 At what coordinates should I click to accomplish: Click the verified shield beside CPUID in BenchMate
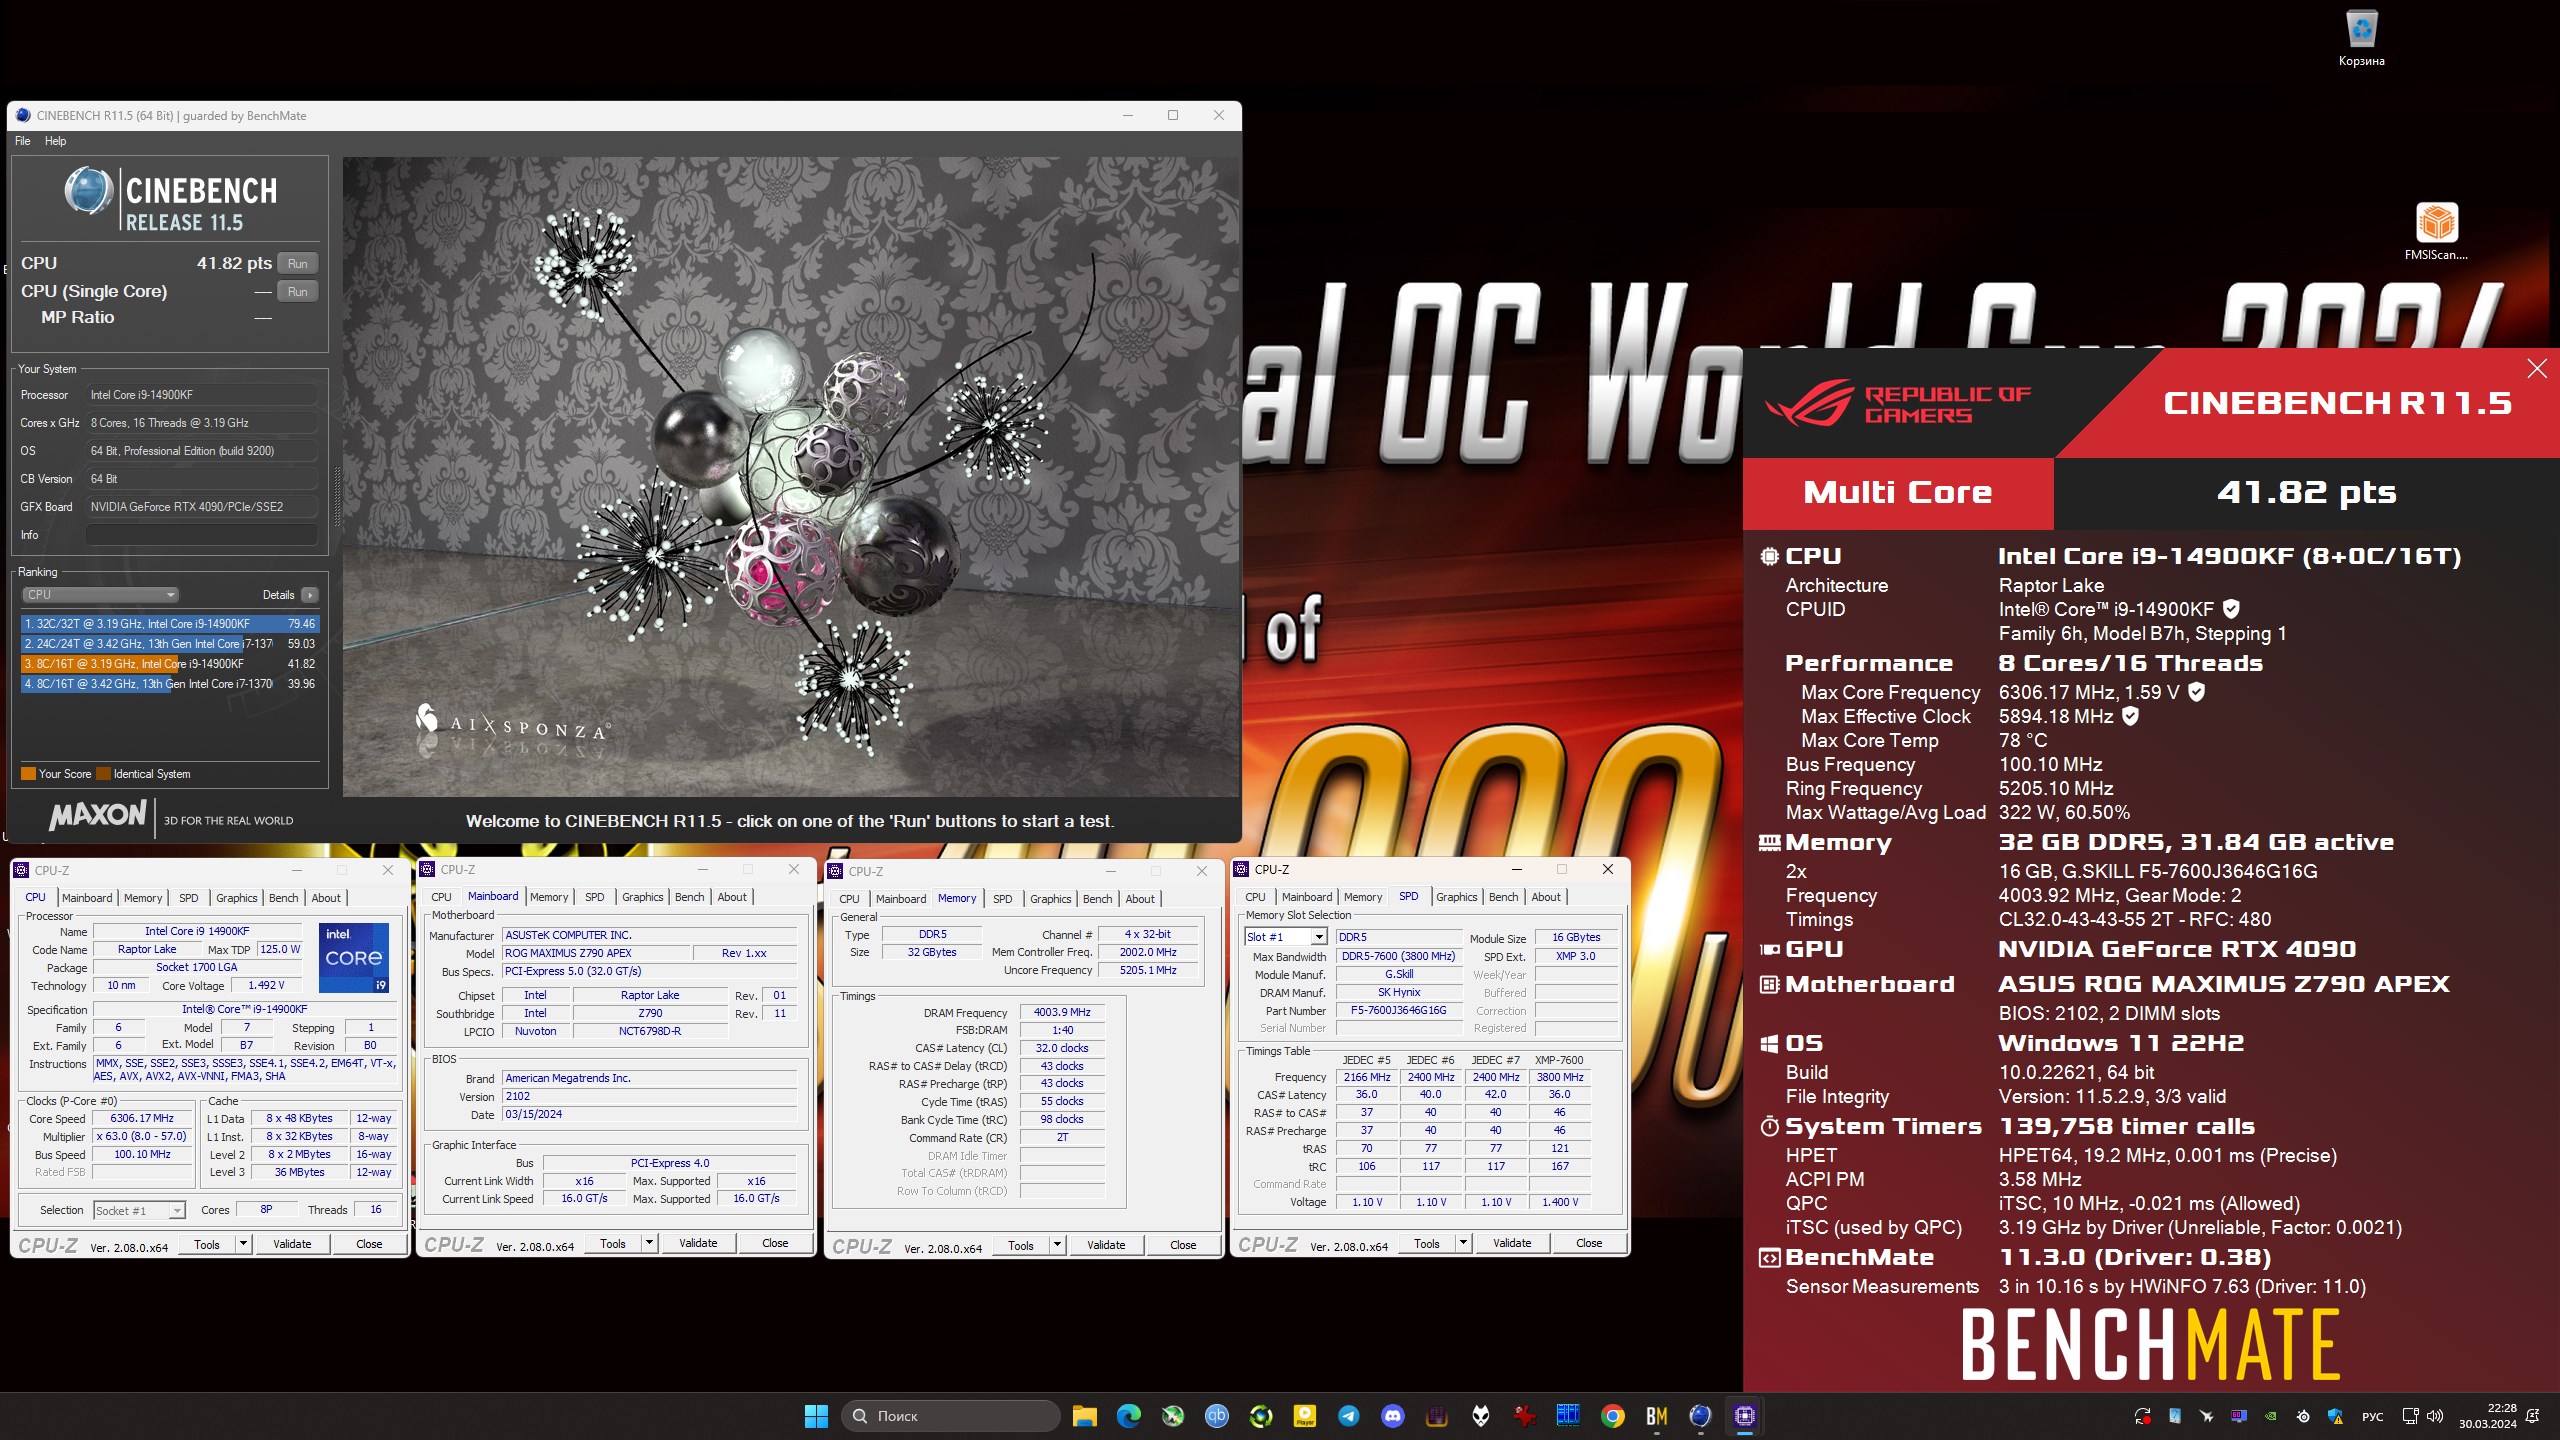[2231, 608]
